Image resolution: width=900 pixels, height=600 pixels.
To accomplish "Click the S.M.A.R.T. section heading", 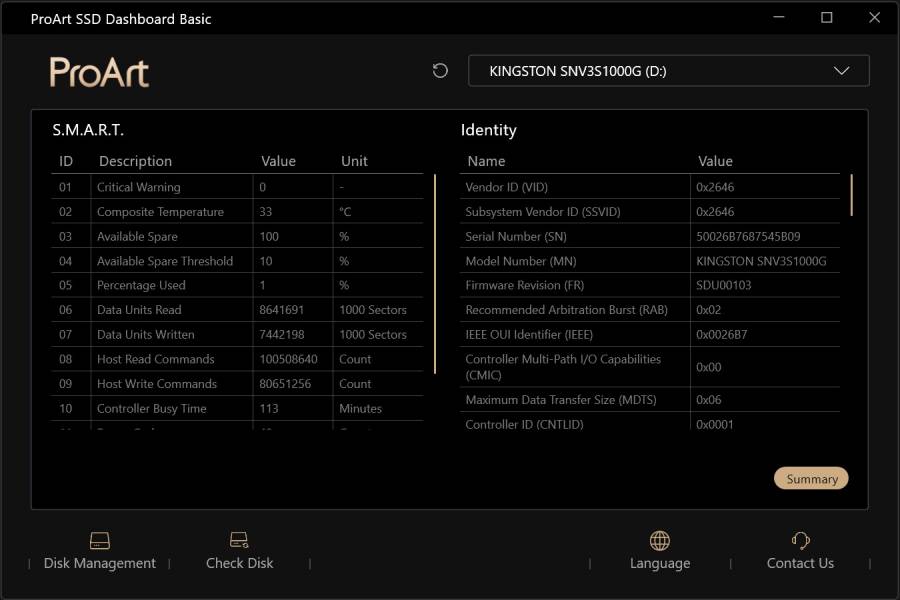I will [x=88, y=130].
